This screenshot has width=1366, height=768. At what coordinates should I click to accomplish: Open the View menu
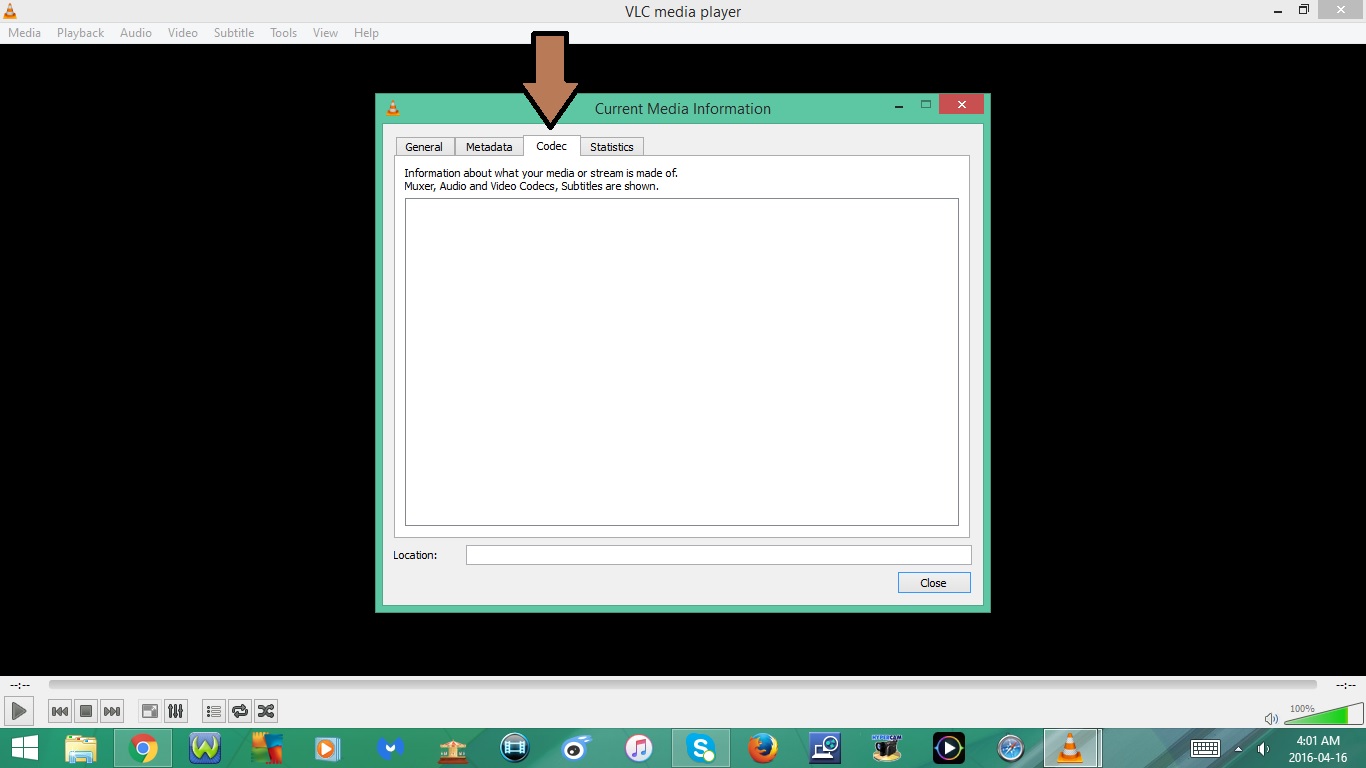click(x=326, y=33)
